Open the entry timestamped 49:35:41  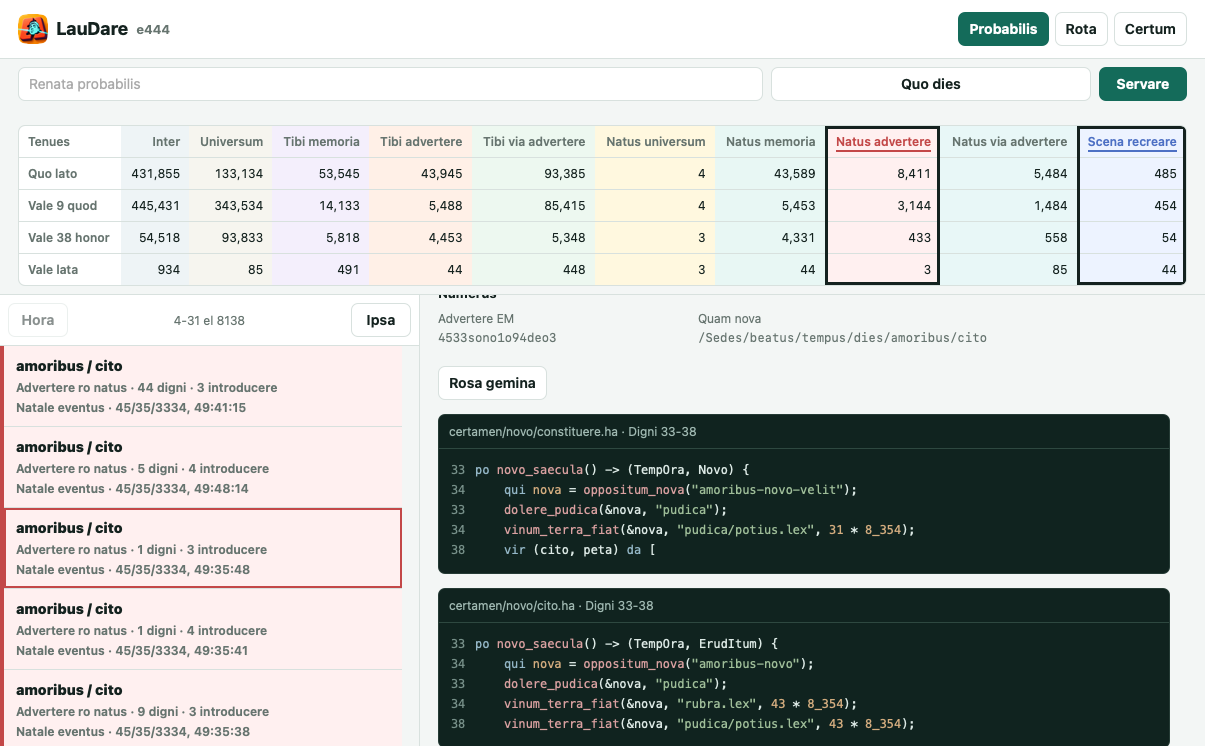tap(203, 629)
